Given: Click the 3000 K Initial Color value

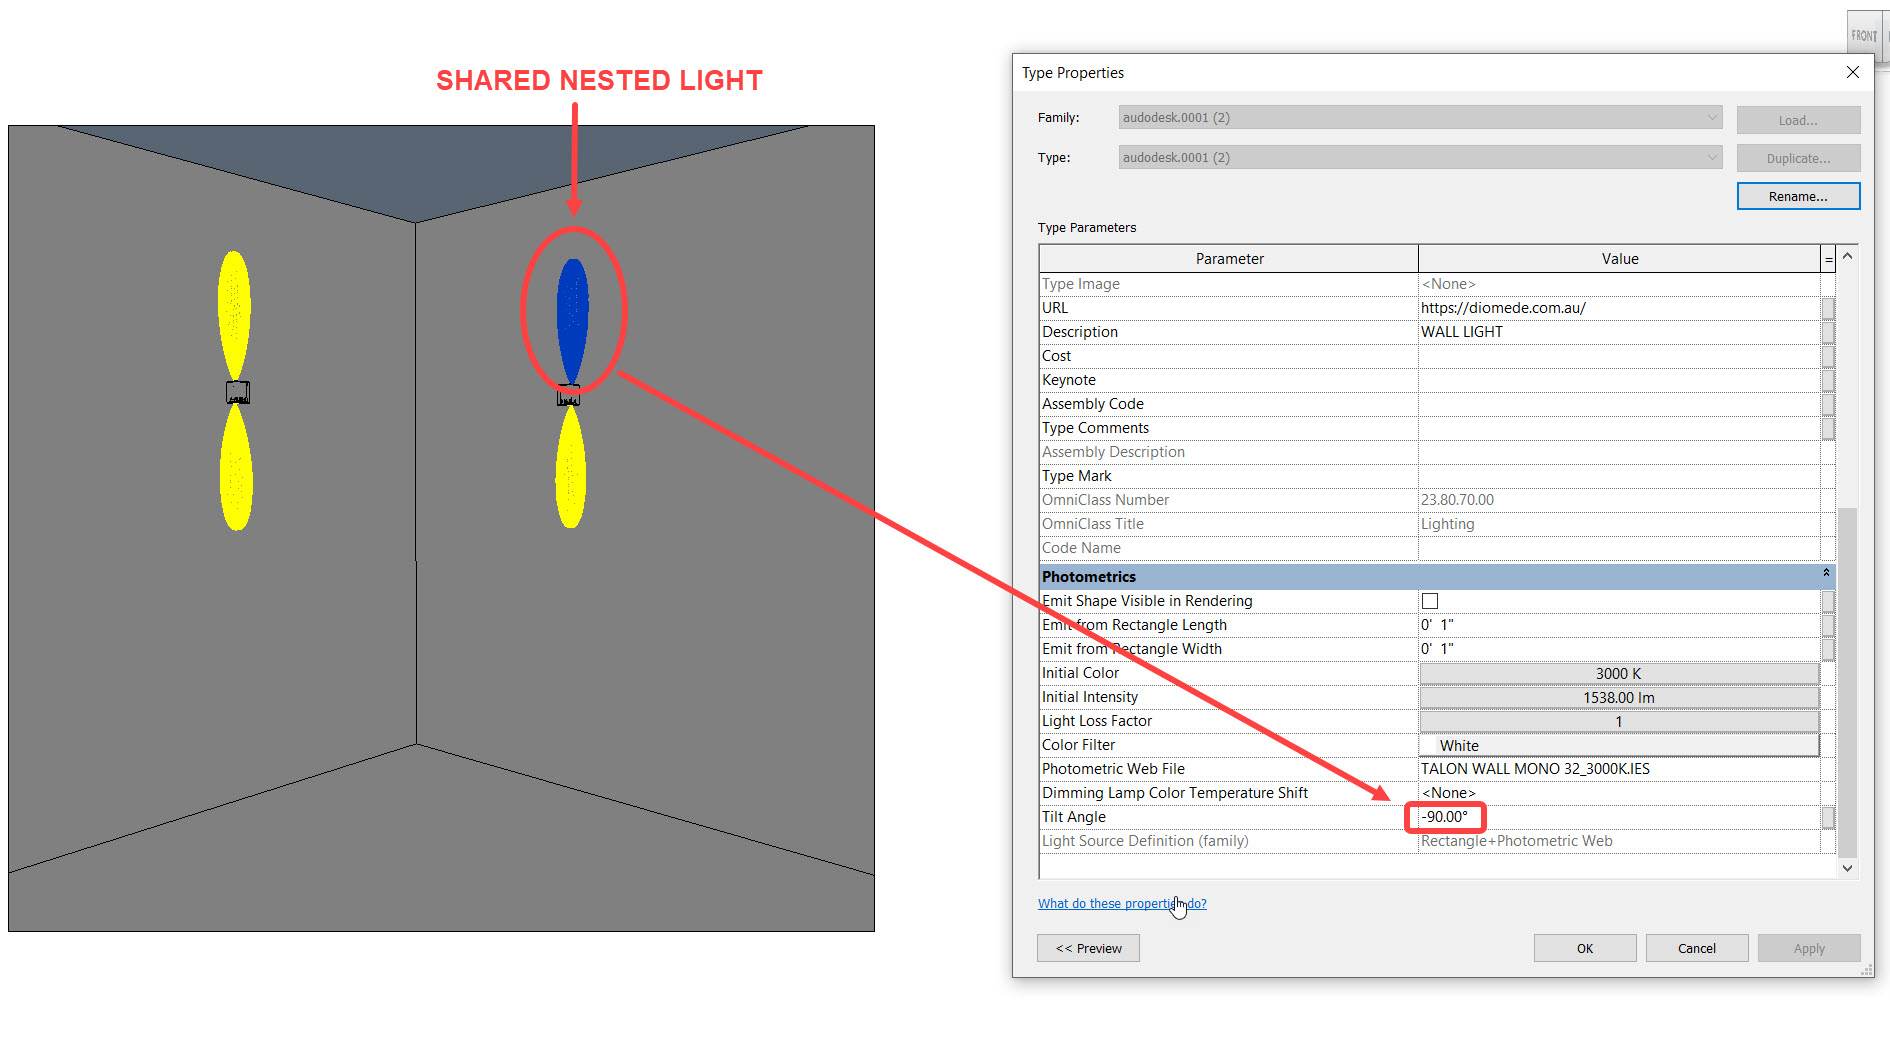Looking at the screenshot, I should [1618, 673].
